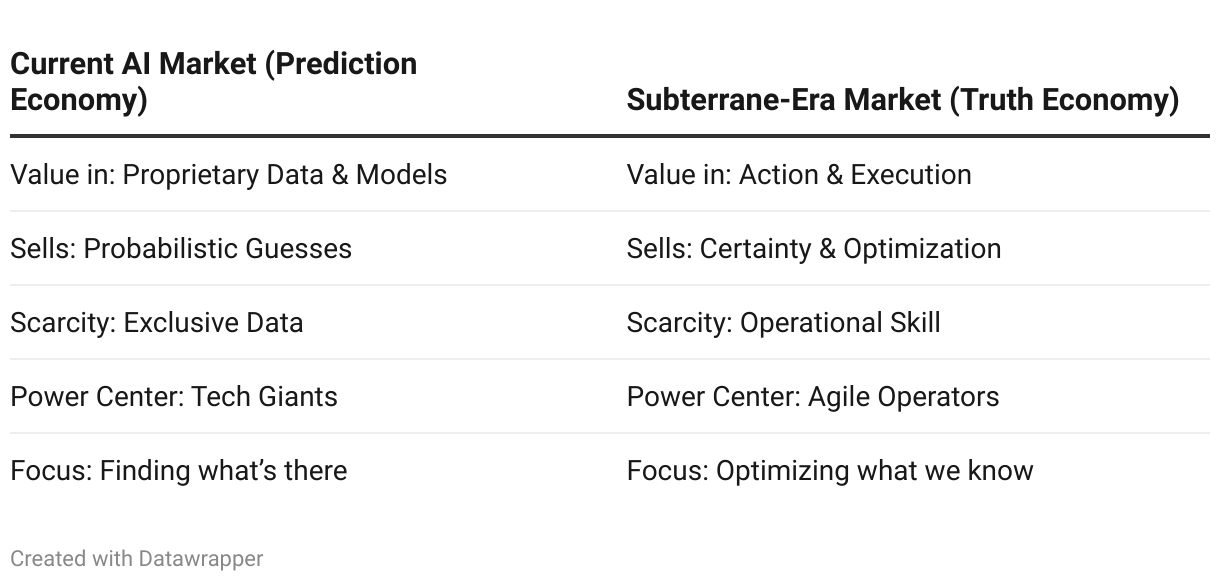Click the 'Power Center: Agile Operators' cell
Screen dimensions: 1220x582
pyautogui.click(x=813, y=396)
